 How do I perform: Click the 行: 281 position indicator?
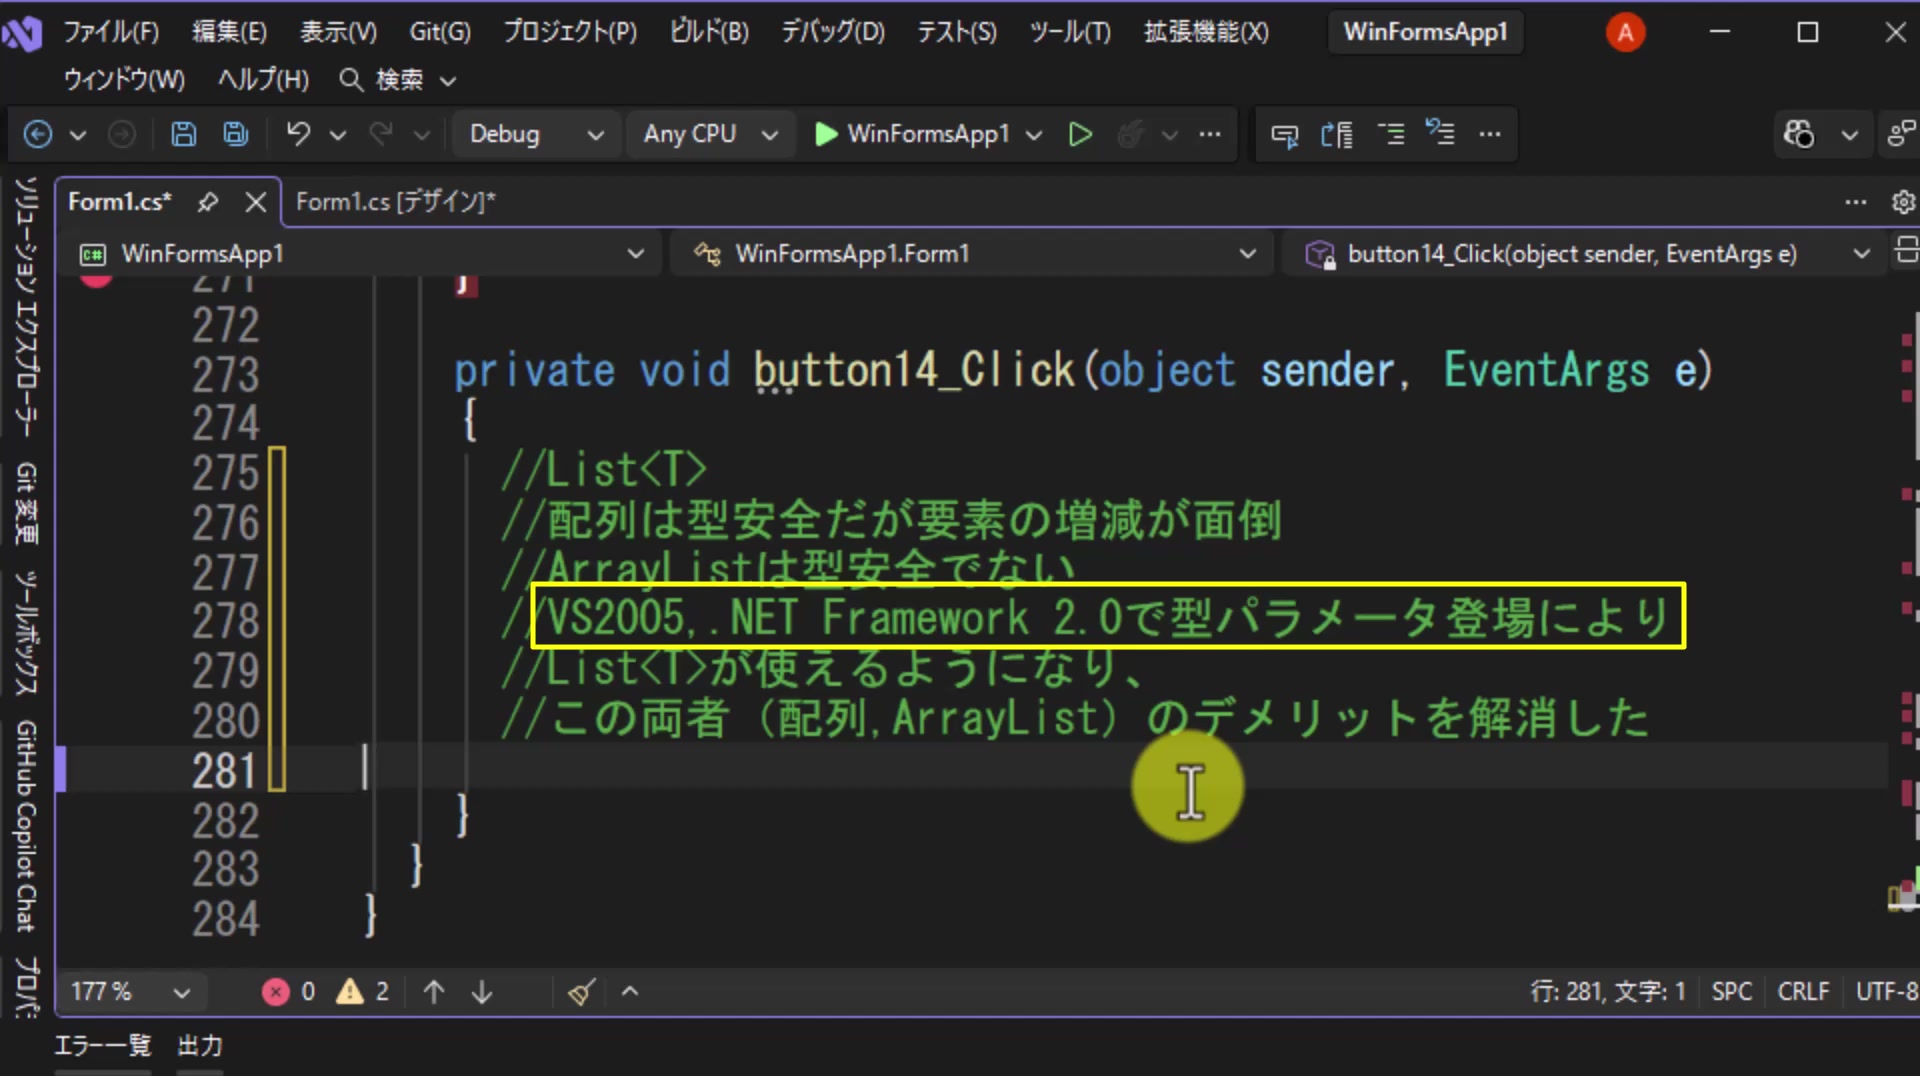pos(1608,991)
